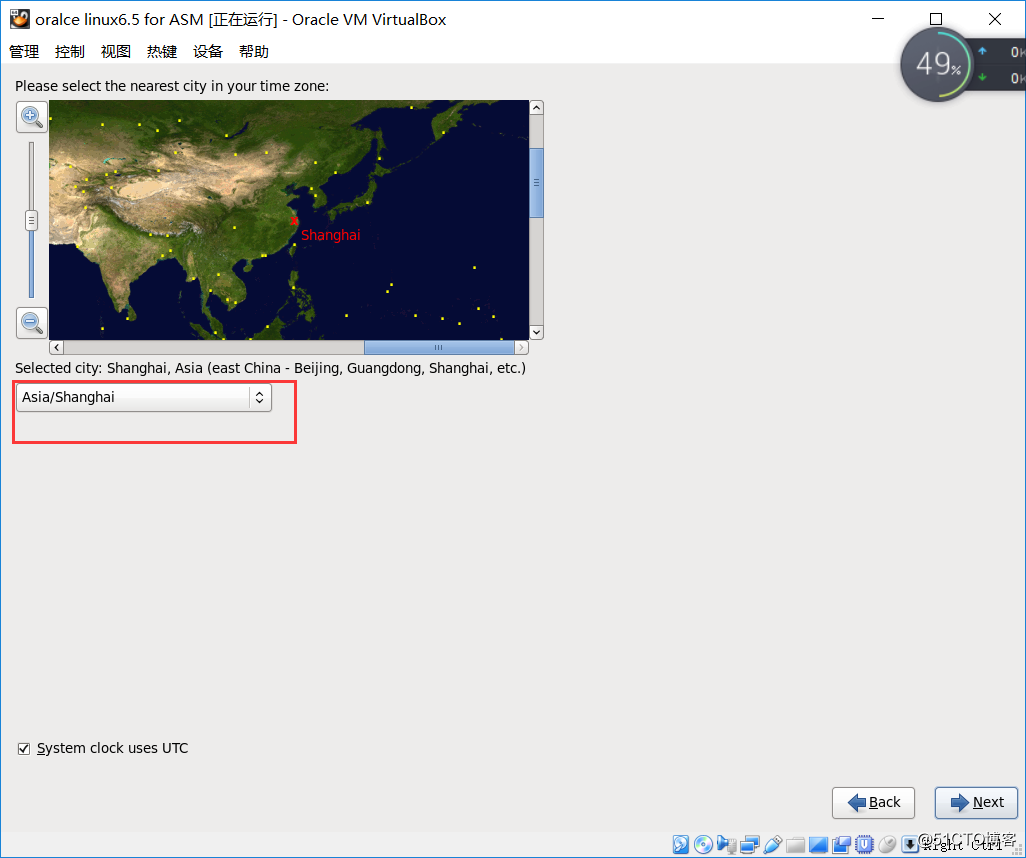1026x858 pixels.
Task: Open the 视图 menu
Action: pyautogui.click(x=116, y=52)
